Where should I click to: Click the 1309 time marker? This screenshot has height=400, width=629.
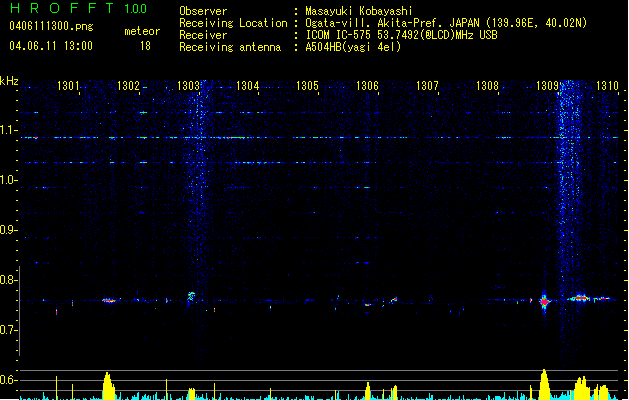(547, 85)
